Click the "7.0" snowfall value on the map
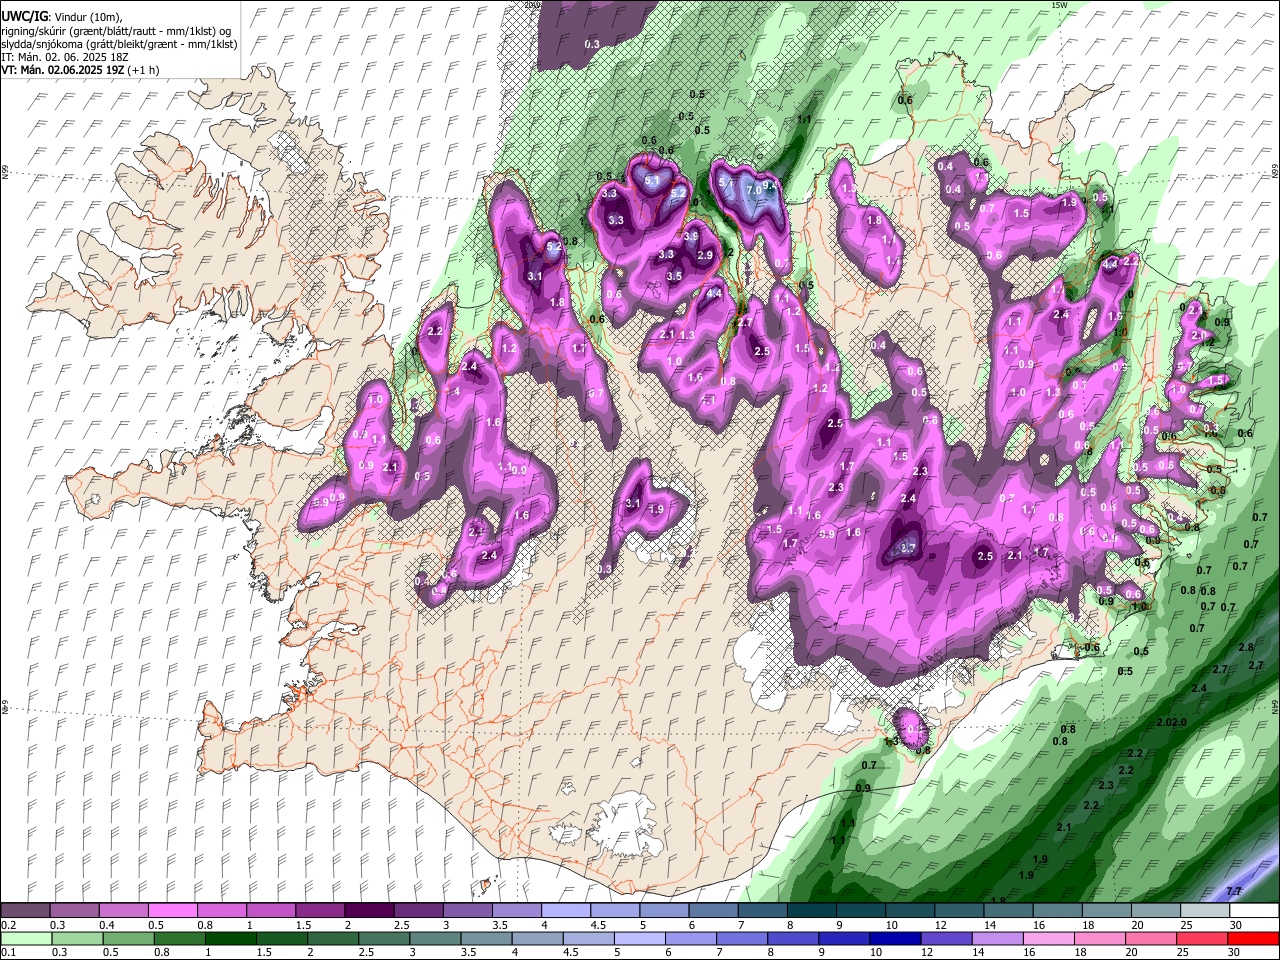This screenshot has width=1280, height=960. (754, 190)
